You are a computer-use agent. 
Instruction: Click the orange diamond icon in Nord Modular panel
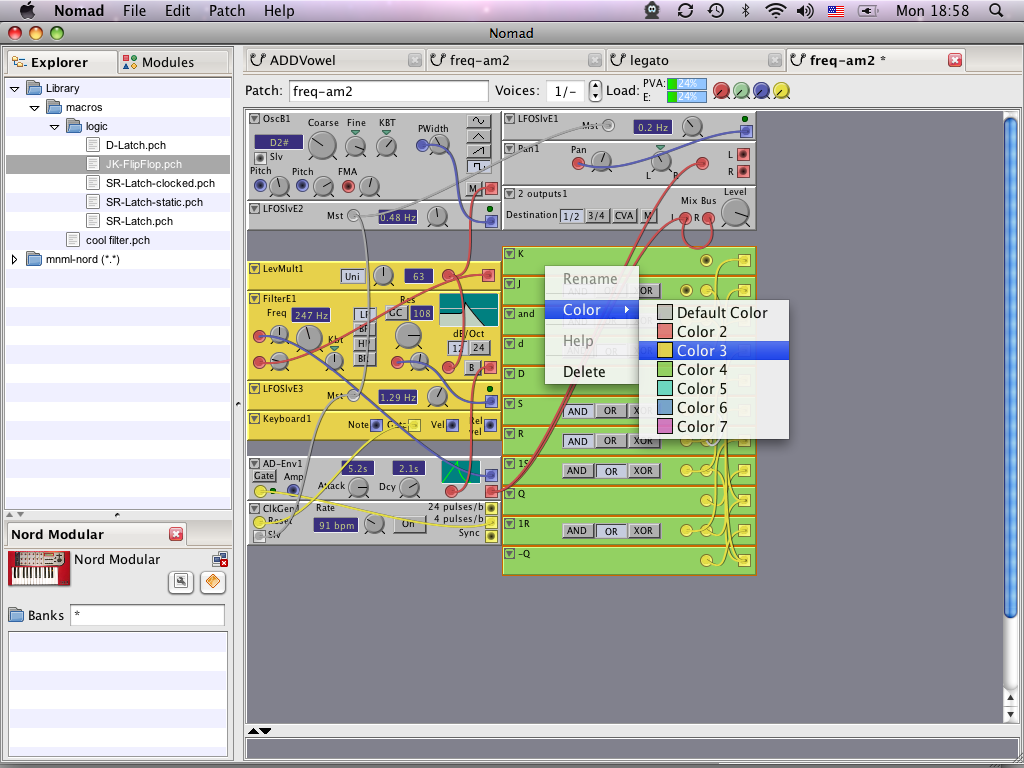[212, 583]
